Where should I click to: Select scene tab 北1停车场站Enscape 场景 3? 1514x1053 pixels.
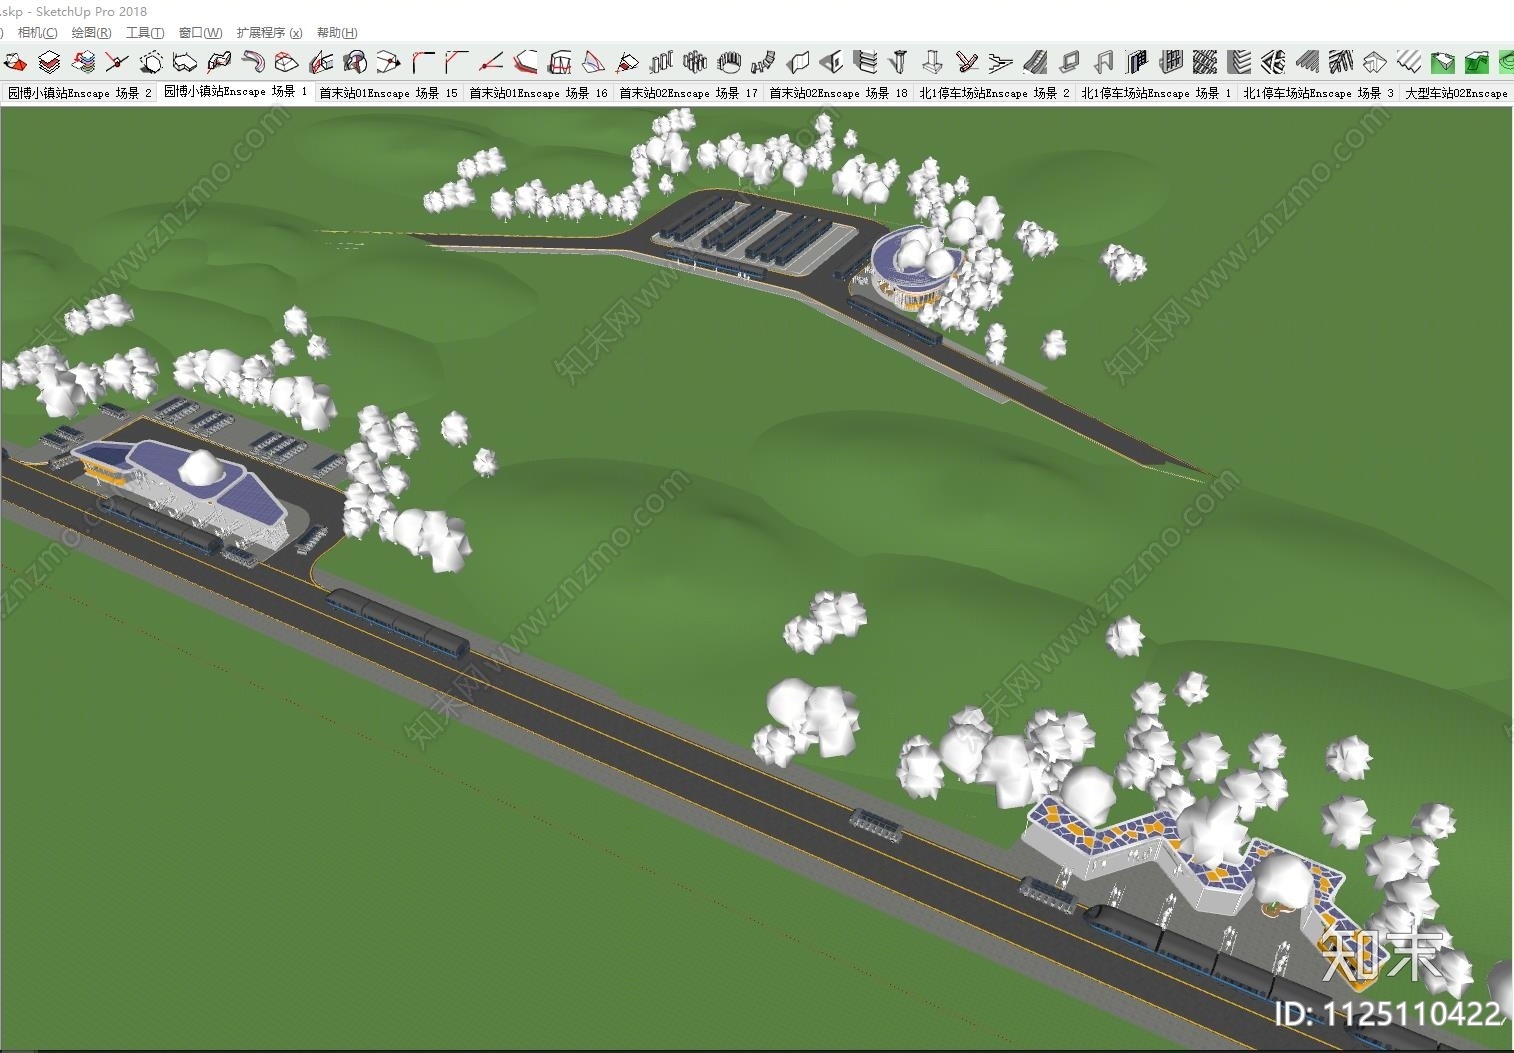pos(1319,93)
